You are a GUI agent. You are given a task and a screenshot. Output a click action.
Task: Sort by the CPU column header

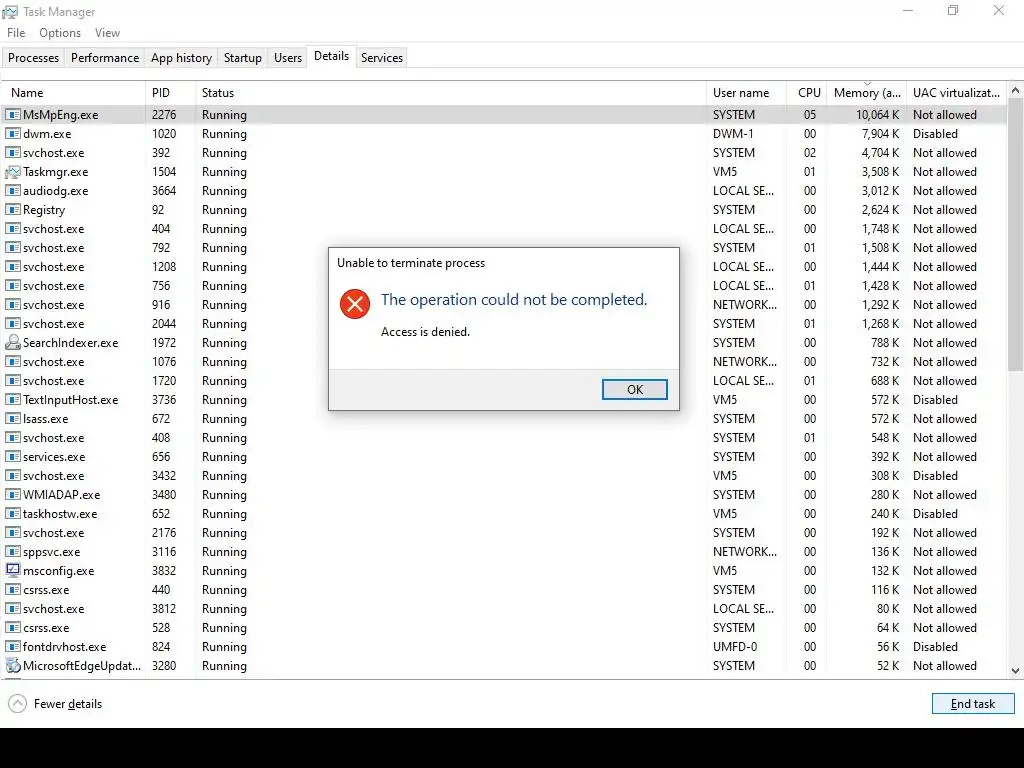pos(807,93)
